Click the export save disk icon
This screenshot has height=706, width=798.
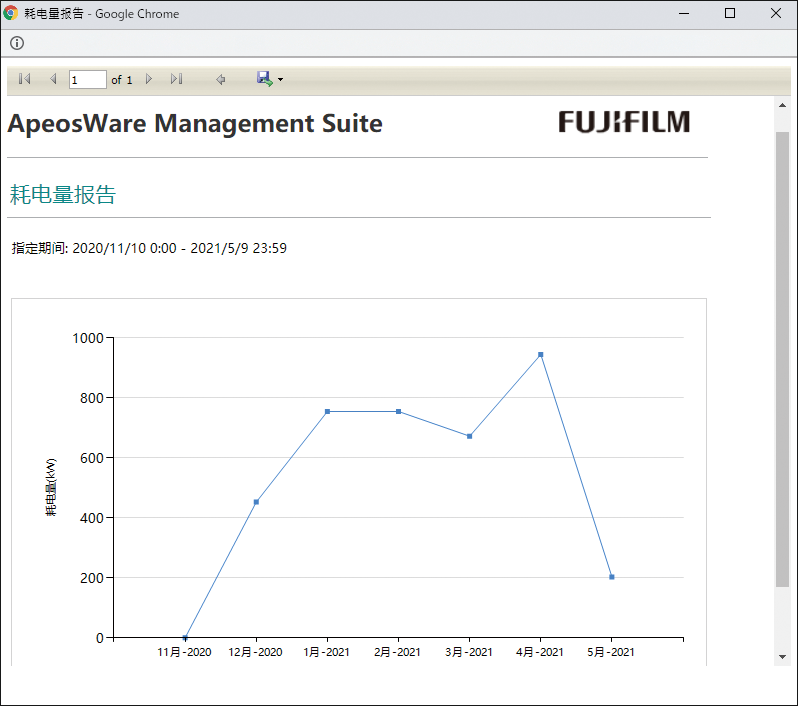pyautogui.click(x=264, y=78)
